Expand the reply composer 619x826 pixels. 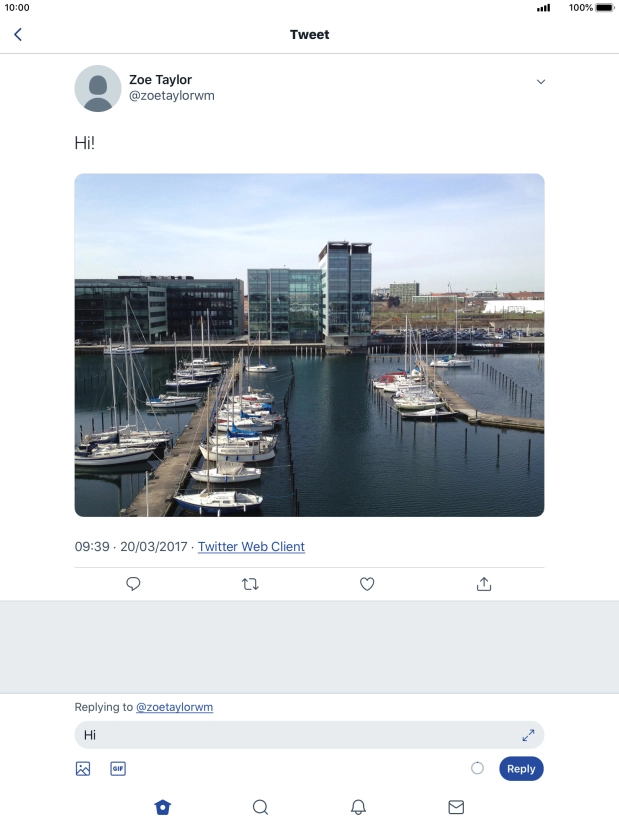coord(528,735)
